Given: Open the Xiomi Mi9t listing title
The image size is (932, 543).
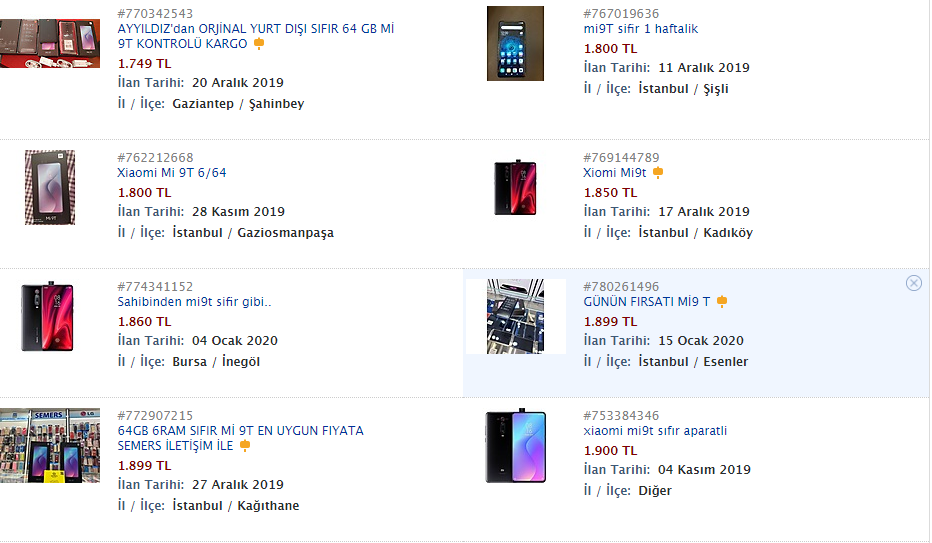Looking at the screenshot, I should coord(615,173).
